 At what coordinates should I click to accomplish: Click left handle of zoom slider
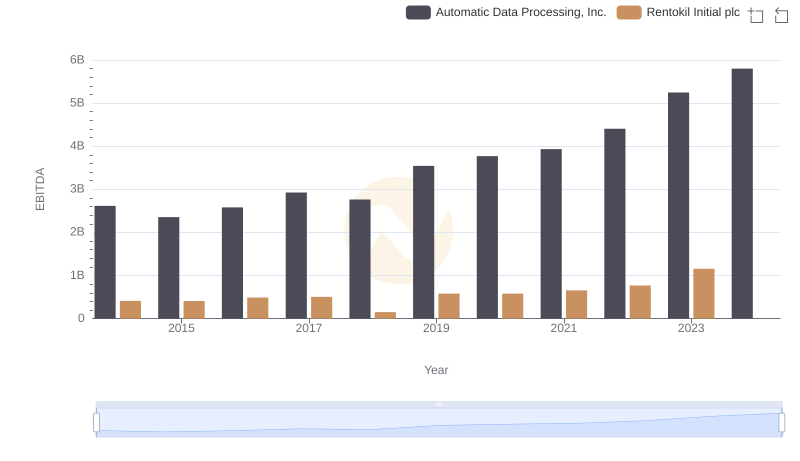[97, 423]
